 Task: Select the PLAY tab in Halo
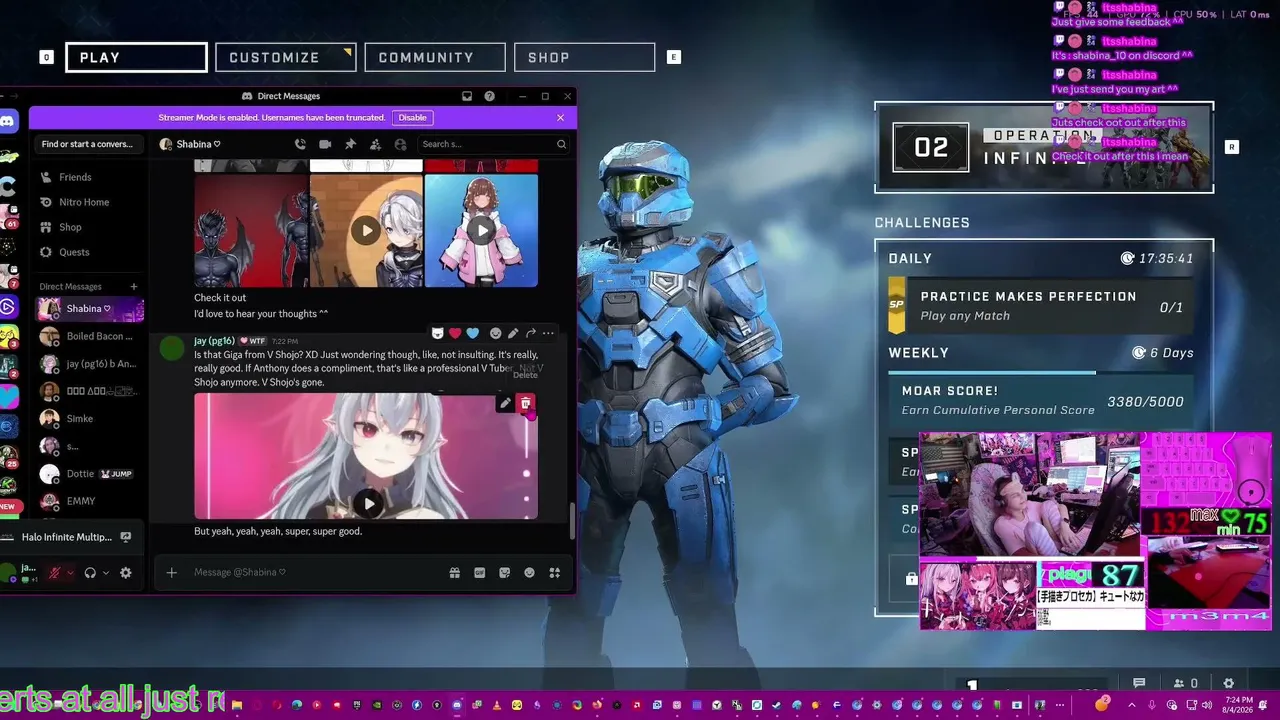tap(136, 58)
